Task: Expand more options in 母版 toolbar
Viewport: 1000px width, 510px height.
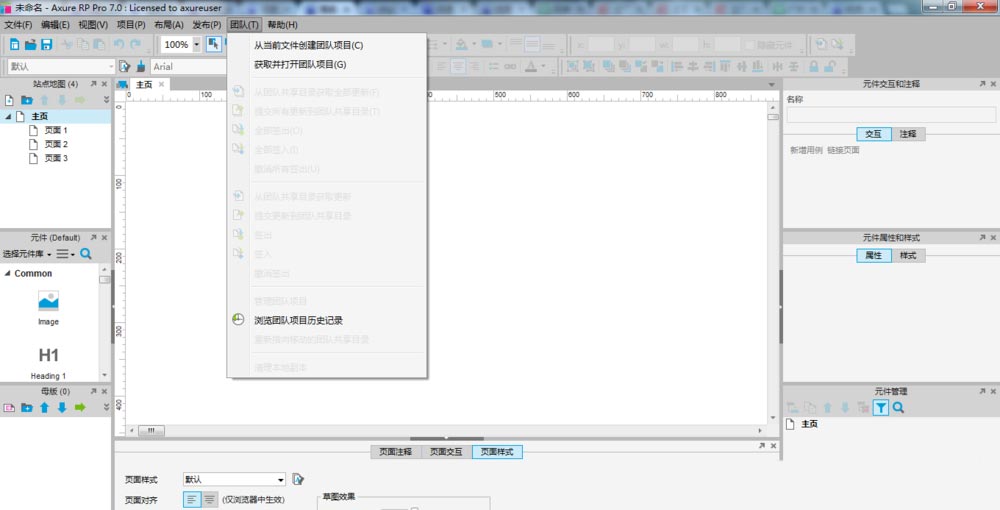Action: 106,407
